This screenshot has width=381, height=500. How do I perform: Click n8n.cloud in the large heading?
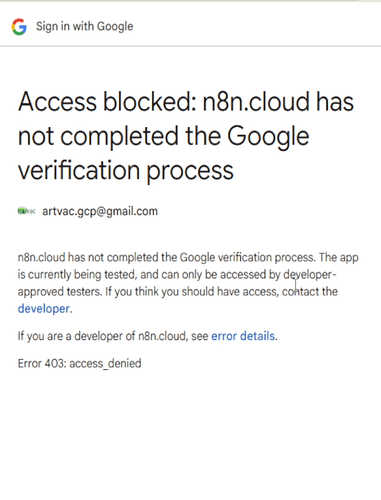[256, 101]
